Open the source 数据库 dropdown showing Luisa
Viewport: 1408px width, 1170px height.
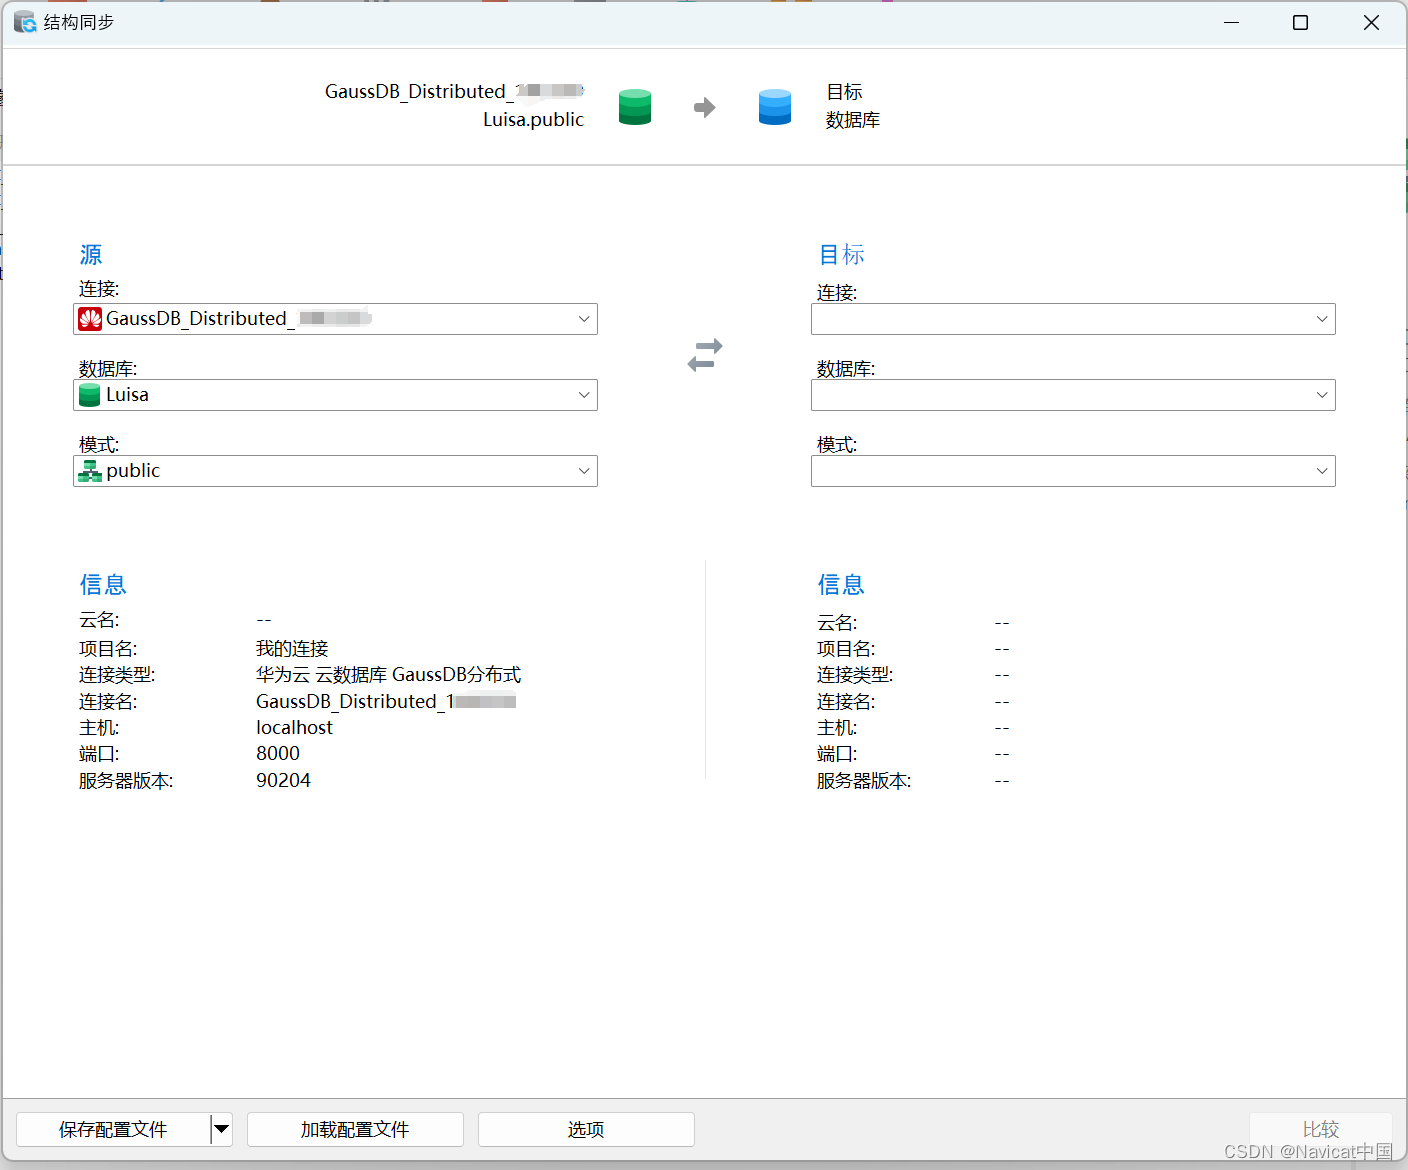point(335,395)
